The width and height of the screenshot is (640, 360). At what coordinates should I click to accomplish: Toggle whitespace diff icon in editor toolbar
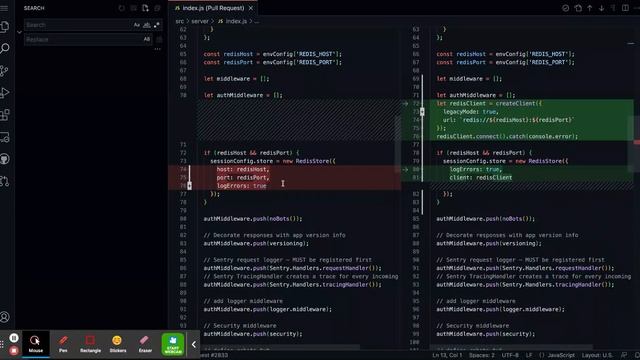tap(613, 8)
